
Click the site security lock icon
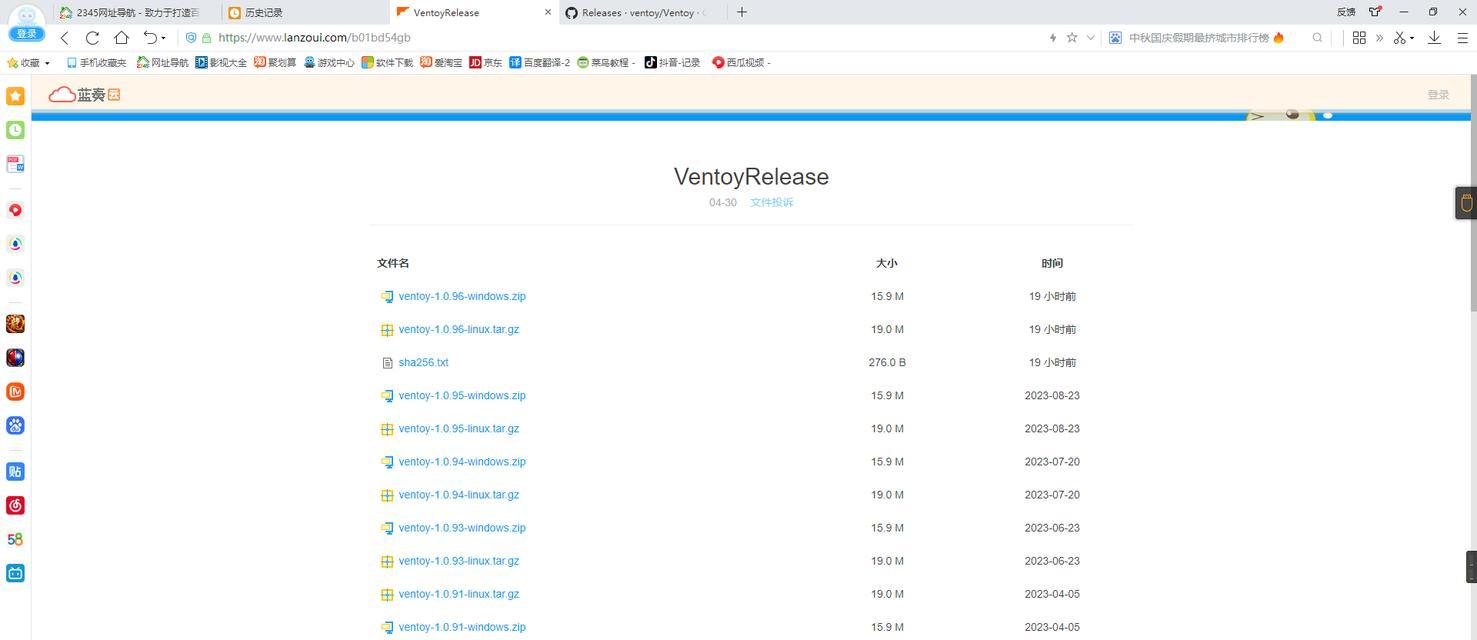coord(206,38)
